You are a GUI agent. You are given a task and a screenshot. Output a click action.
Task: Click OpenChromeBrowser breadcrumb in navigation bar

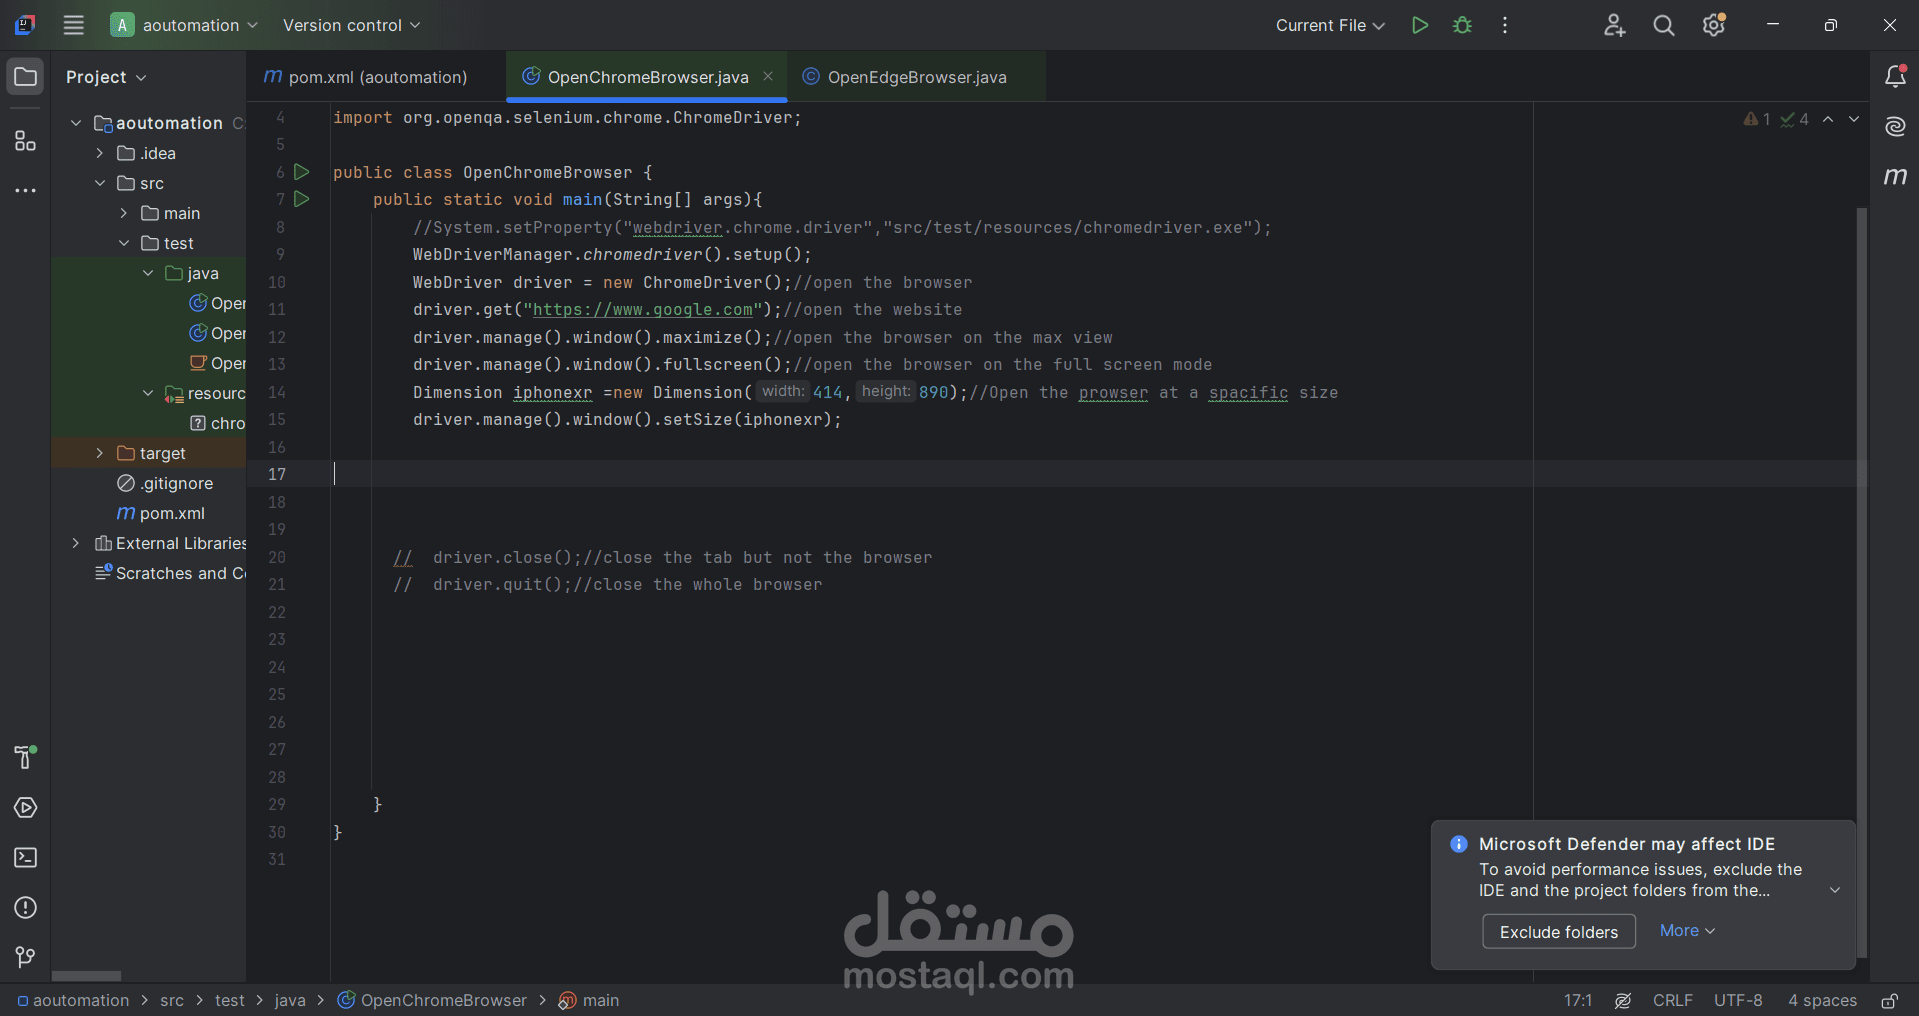tap(432, 1000)
